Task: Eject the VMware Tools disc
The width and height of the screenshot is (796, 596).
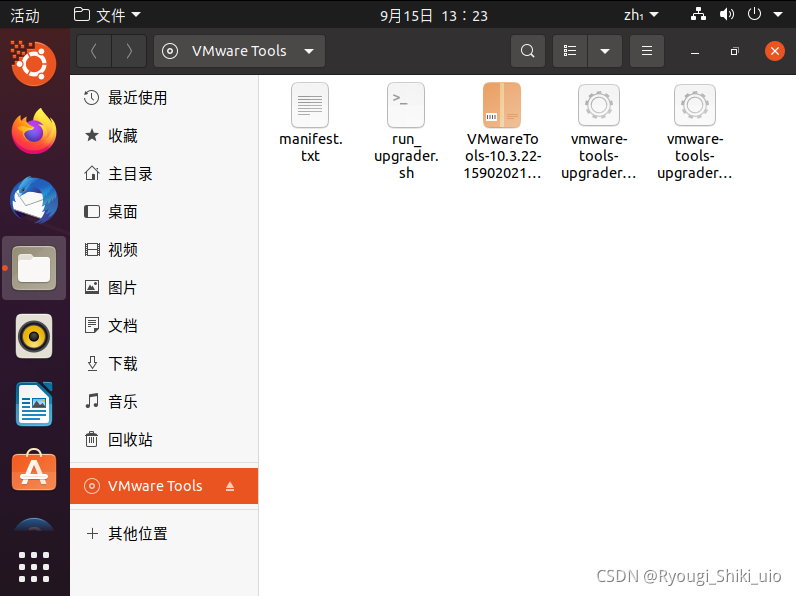Action: (x=230, y=486)
